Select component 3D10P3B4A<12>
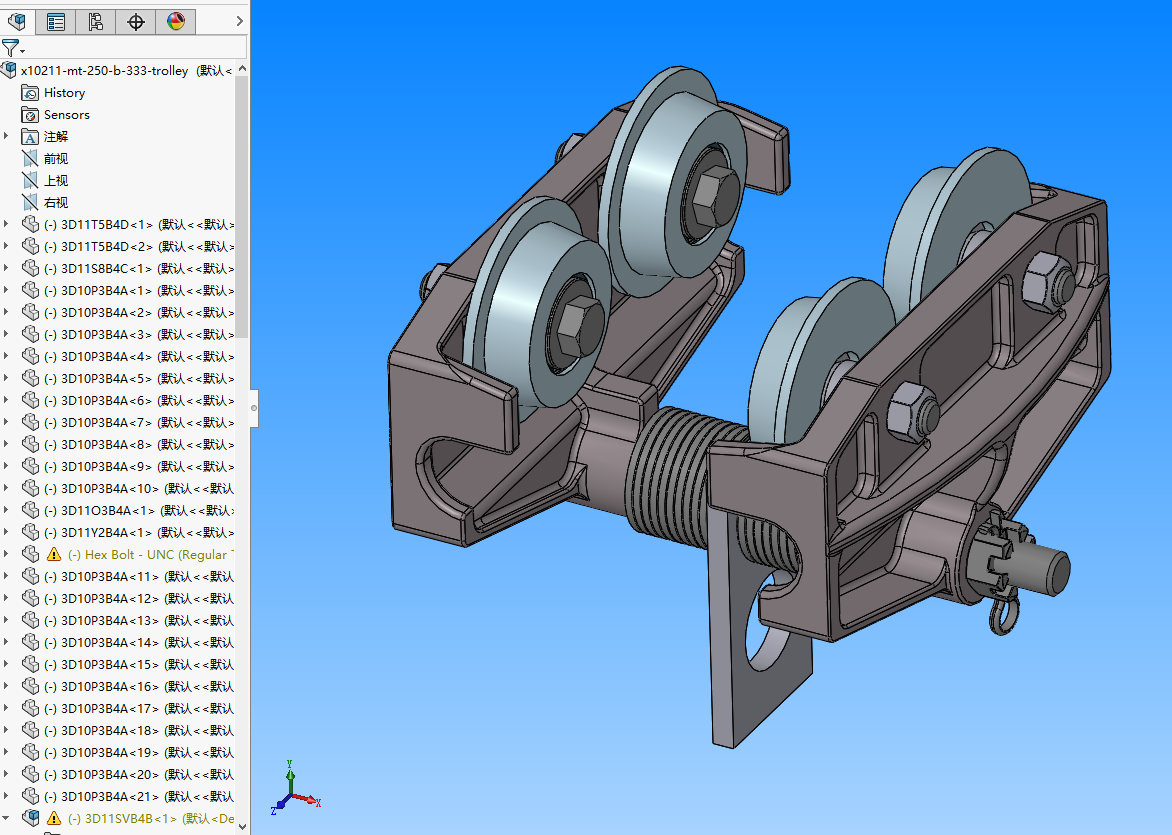This screenshot has height=835, width=1172. [138, 598]
